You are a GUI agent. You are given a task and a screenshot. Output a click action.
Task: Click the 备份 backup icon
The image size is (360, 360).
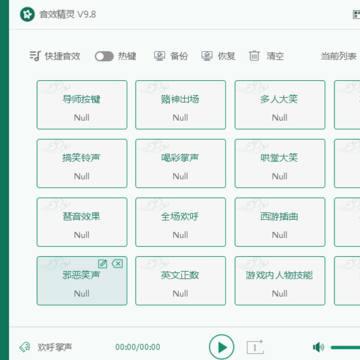[160, 56]
